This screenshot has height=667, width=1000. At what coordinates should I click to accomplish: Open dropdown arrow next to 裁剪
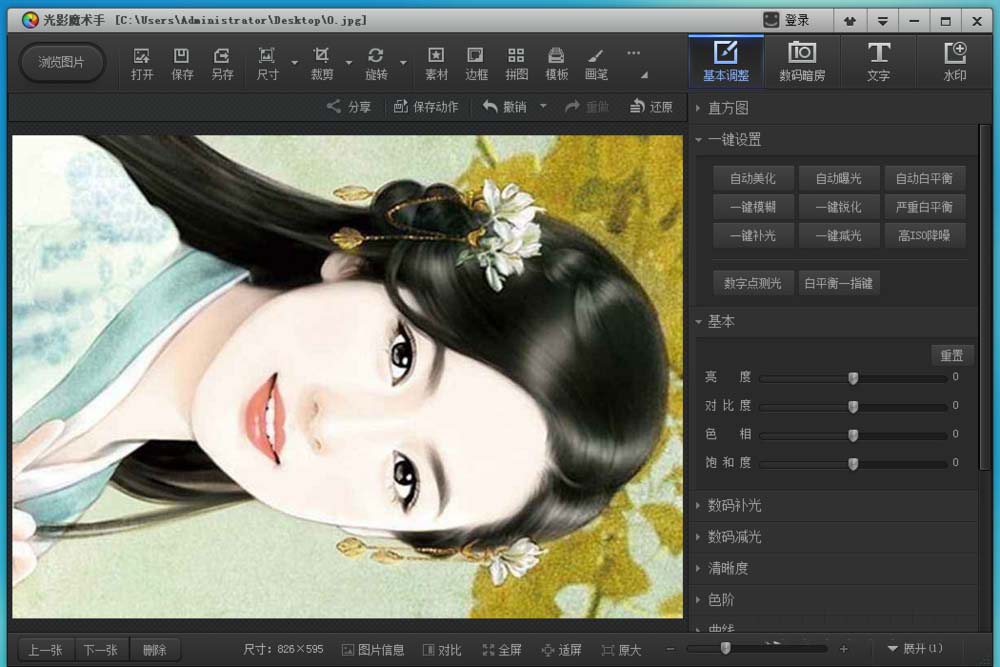tap(349, 62)
